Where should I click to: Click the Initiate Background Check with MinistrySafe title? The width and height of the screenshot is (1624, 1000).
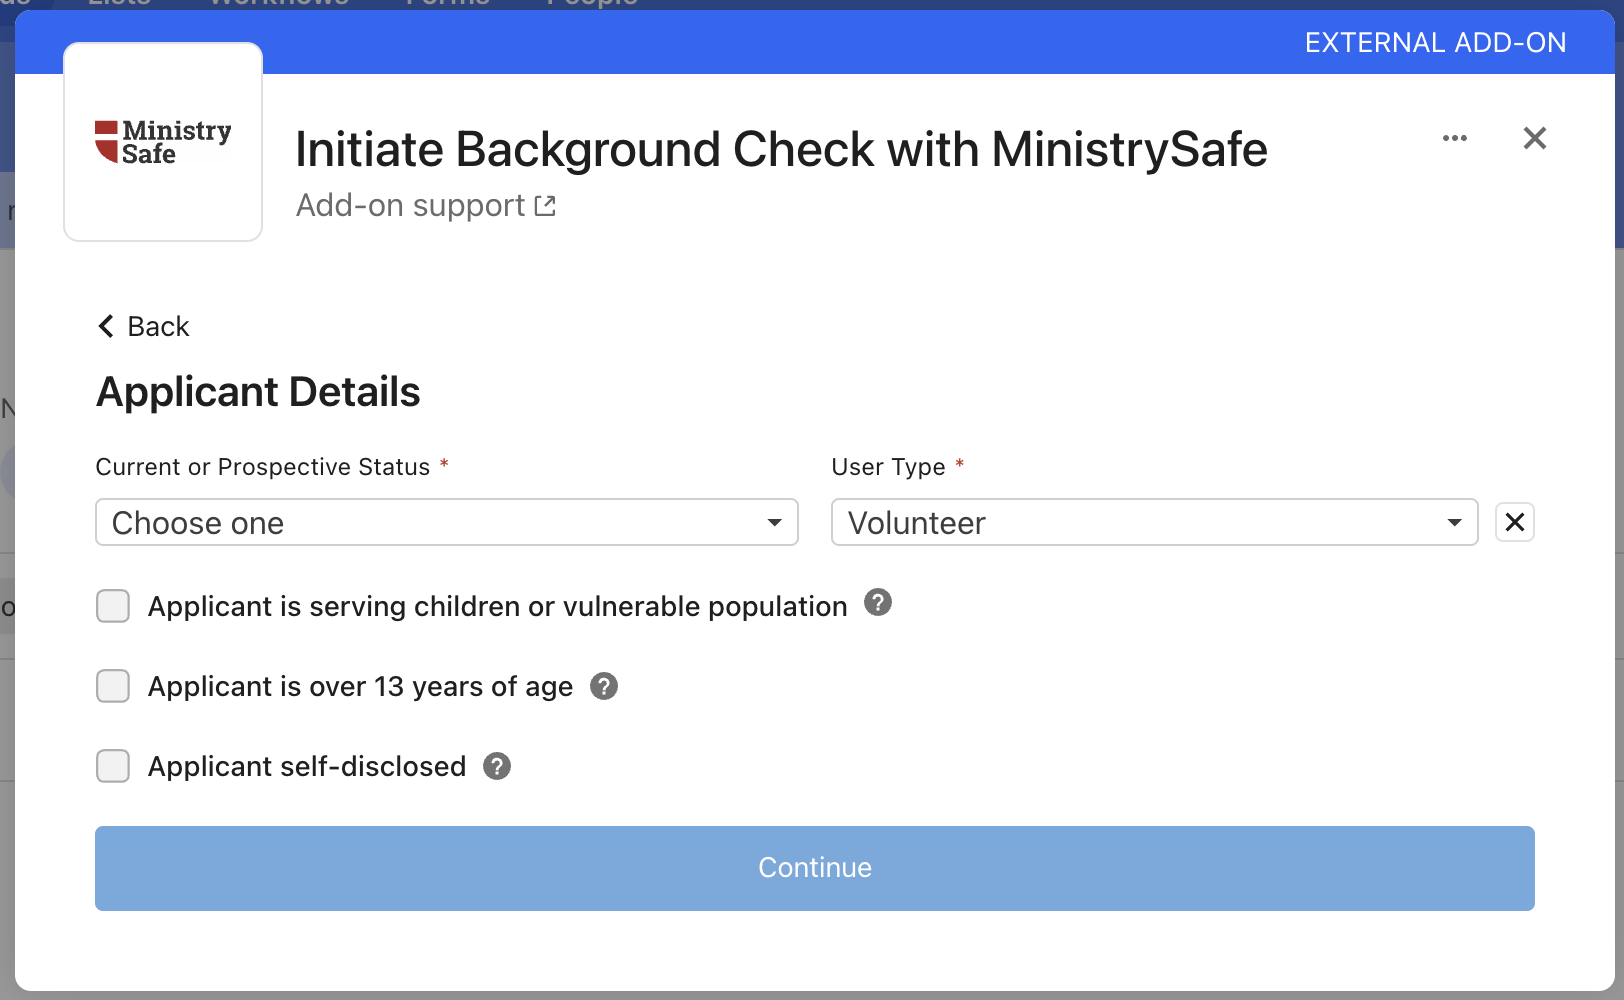pos(780,150)
